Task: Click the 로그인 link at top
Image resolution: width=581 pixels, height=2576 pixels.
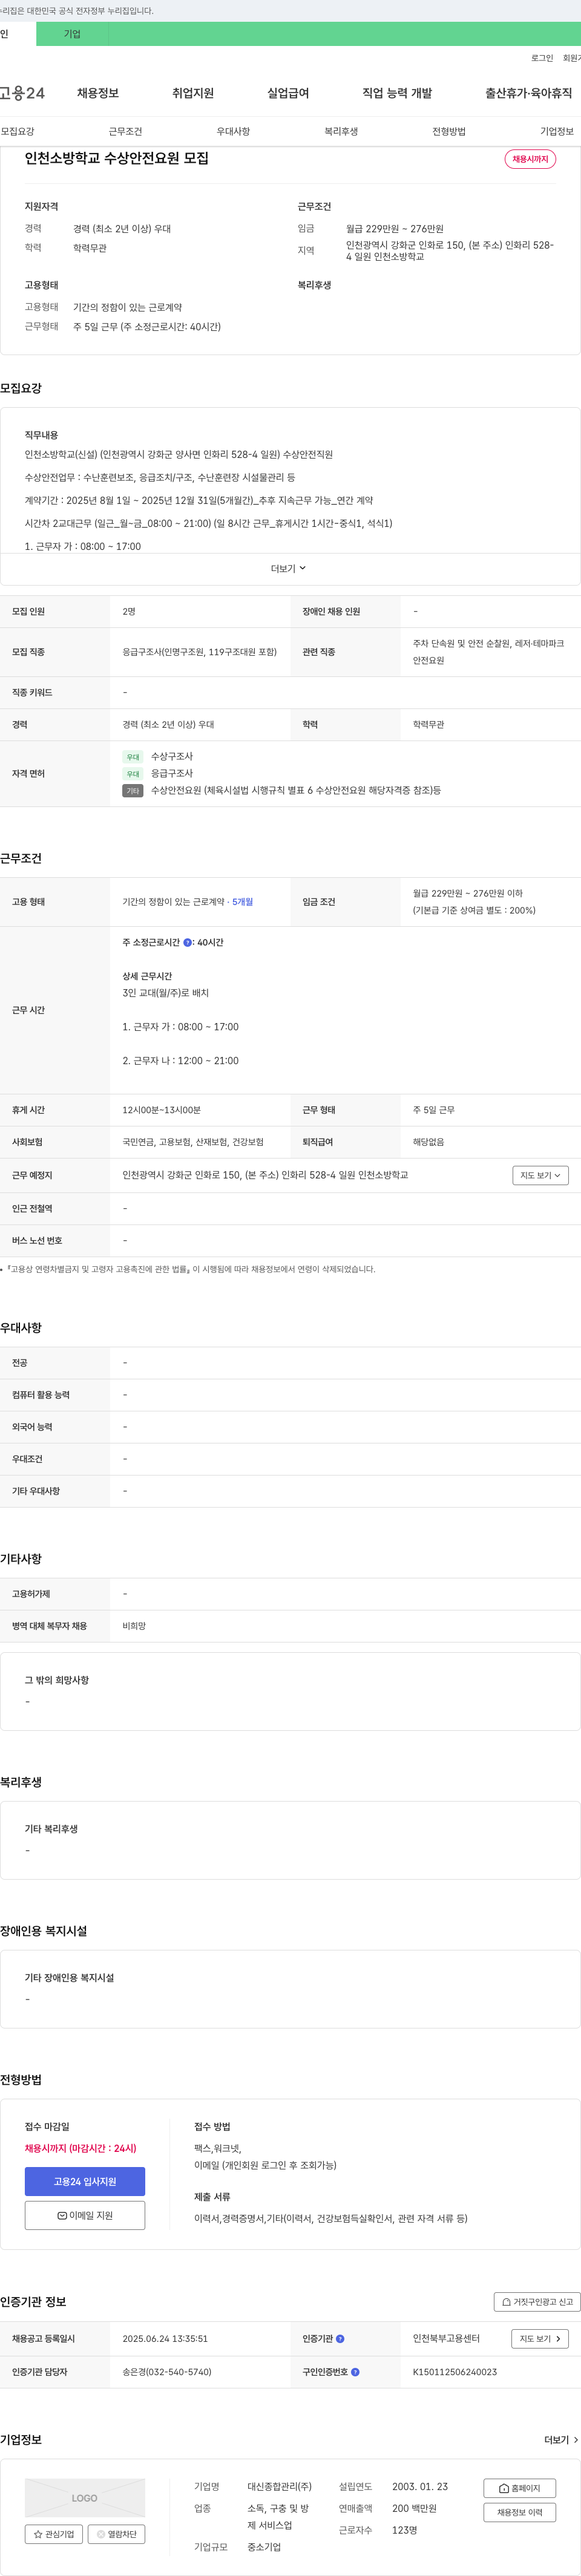Action: 542,58
